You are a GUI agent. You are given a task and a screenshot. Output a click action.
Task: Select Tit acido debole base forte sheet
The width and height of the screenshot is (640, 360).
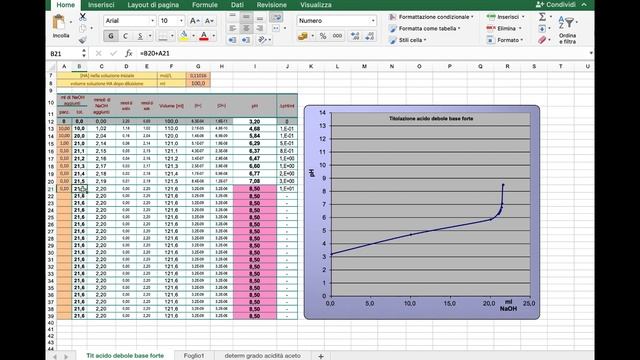(125, 356)
